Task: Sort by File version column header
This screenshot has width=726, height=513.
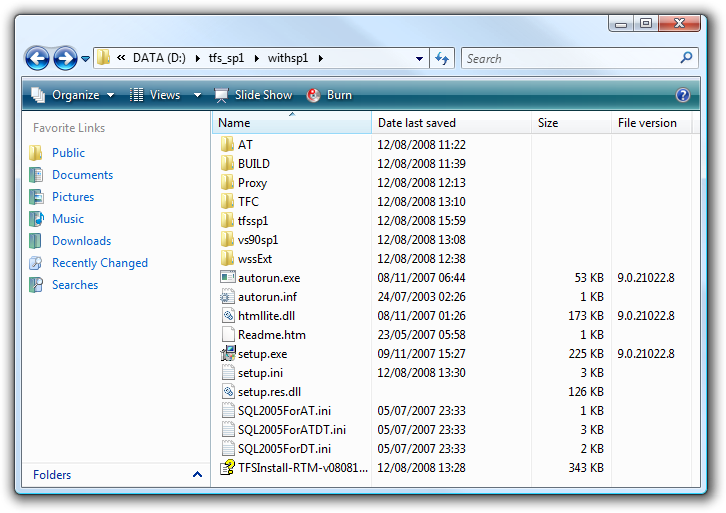Action: [x=651, y=123]
